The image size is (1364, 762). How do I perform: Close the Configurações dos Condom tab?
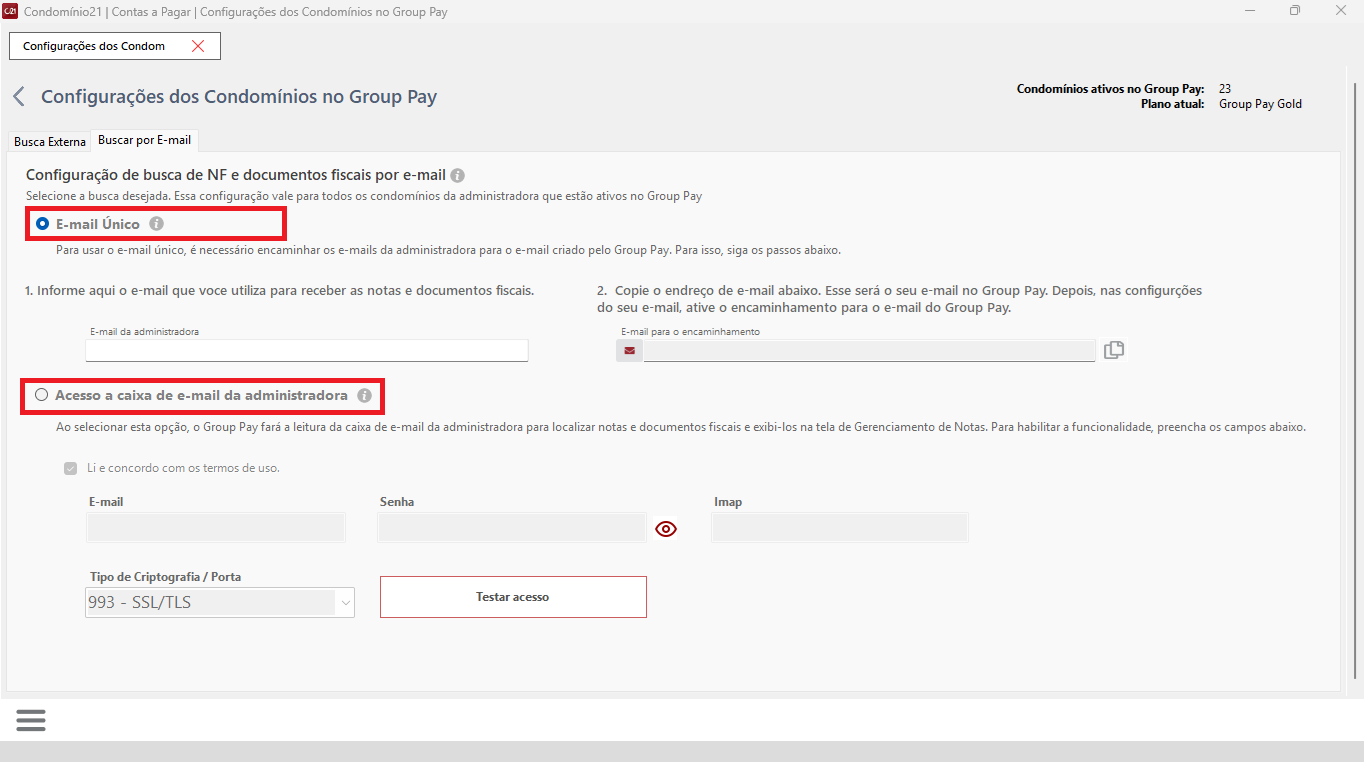pos(198,46)
